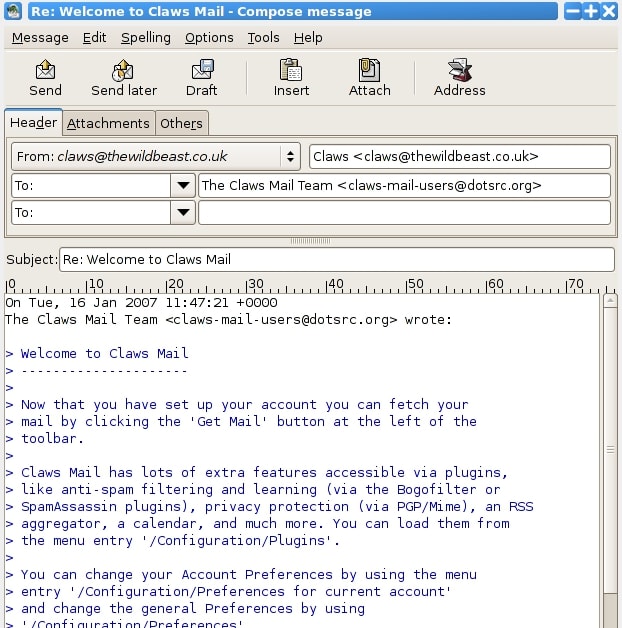This screenshot has height=628, width=622.
Task: Maximize the compose window
Action: [591, 11]
